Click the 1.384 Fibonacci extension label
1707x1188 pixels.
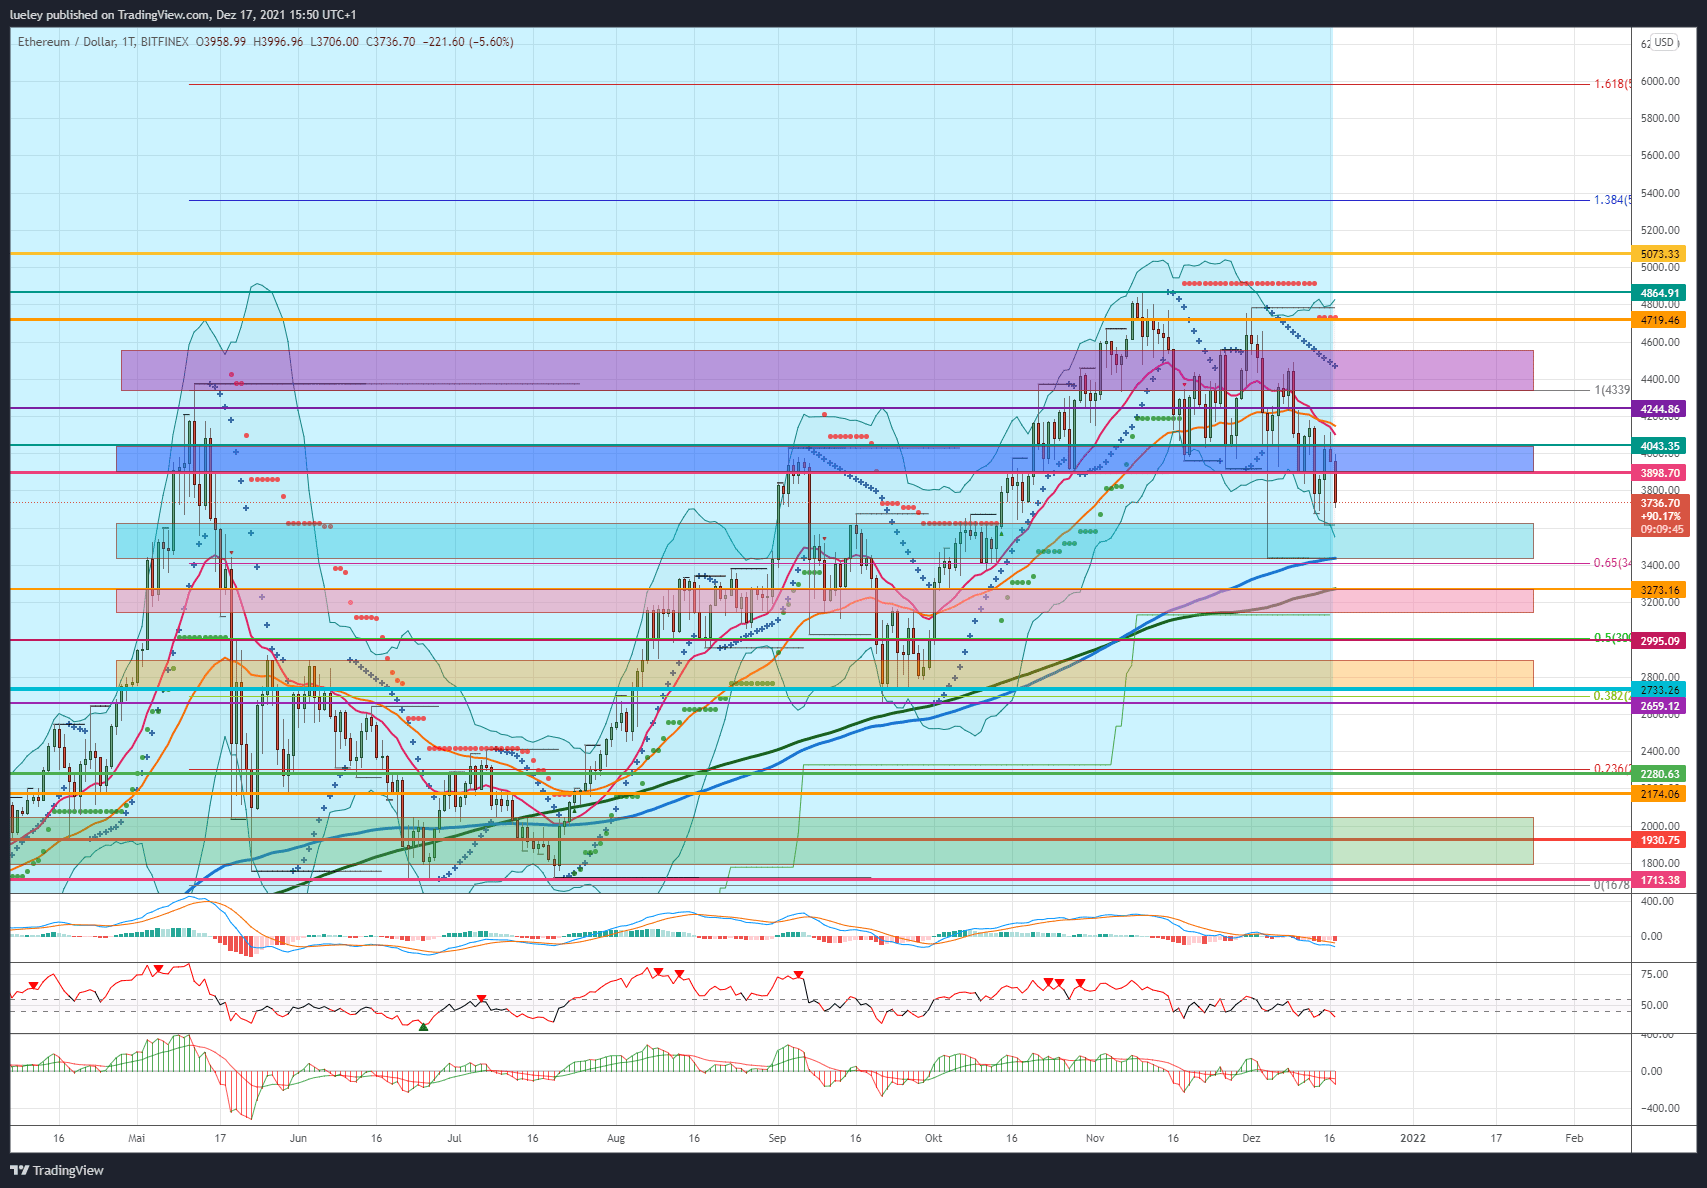[1612, 200]
